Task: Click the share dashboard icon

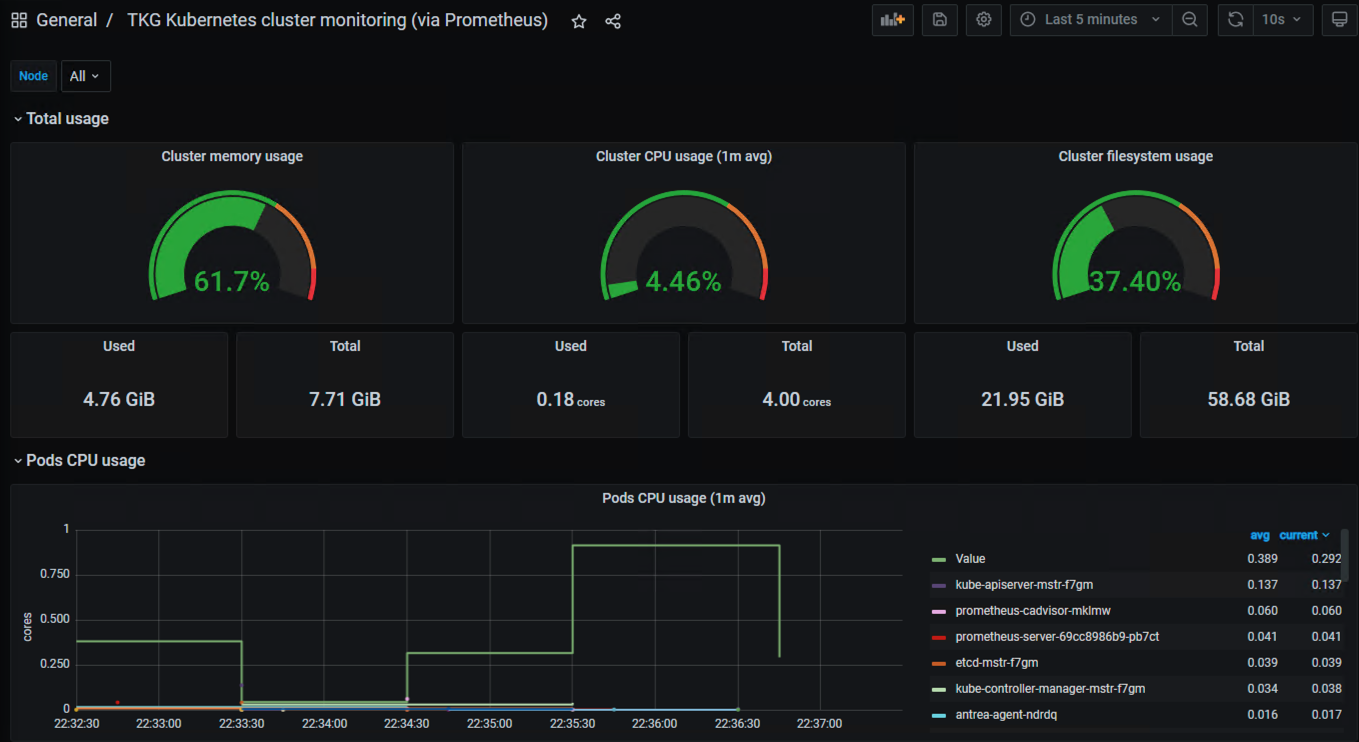Action: [x=613, y=21]
